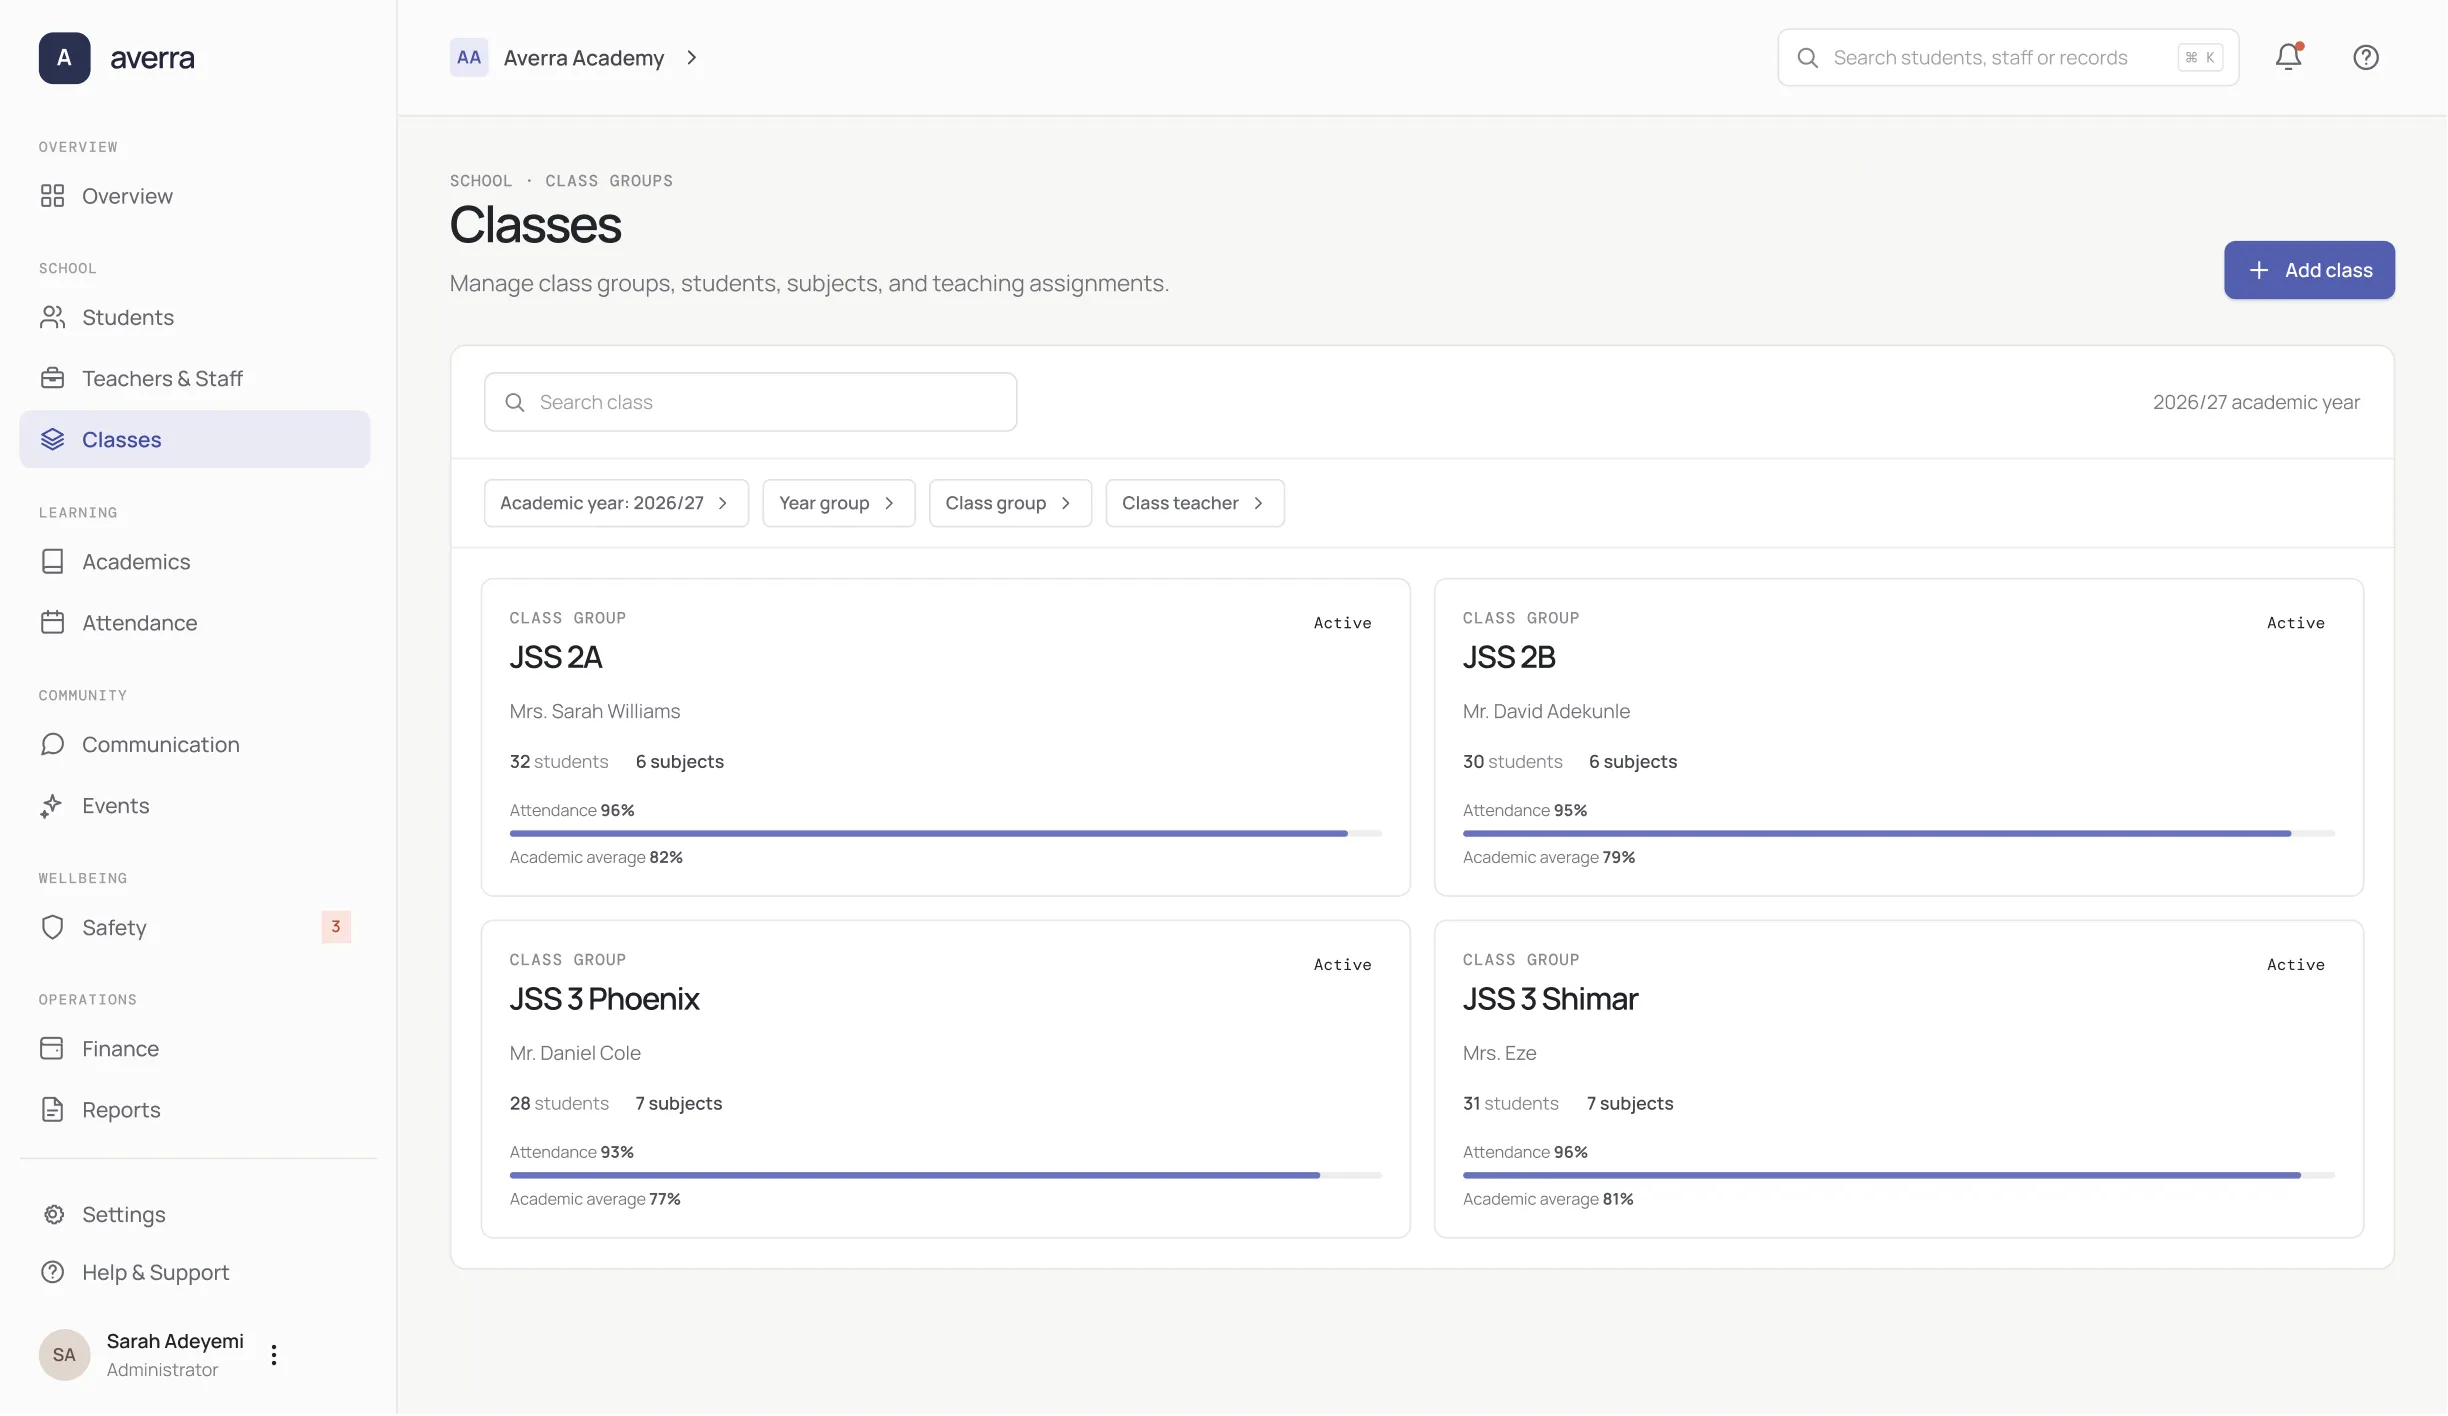Click JSS 2A attendance progress bar
2448x1416 pixels.
[x=945, y=833]
